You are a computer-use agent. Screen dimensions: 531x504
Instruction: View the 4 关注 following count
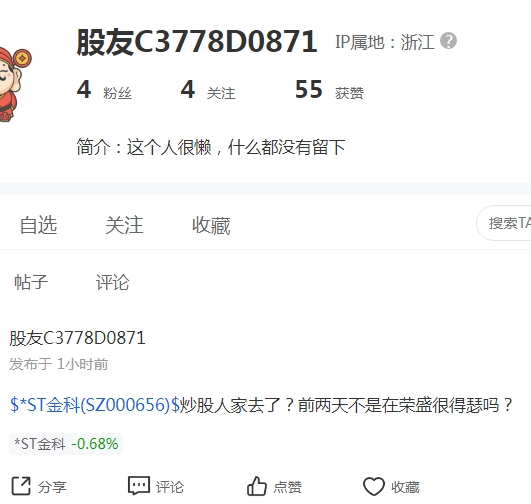click(208, 90)
